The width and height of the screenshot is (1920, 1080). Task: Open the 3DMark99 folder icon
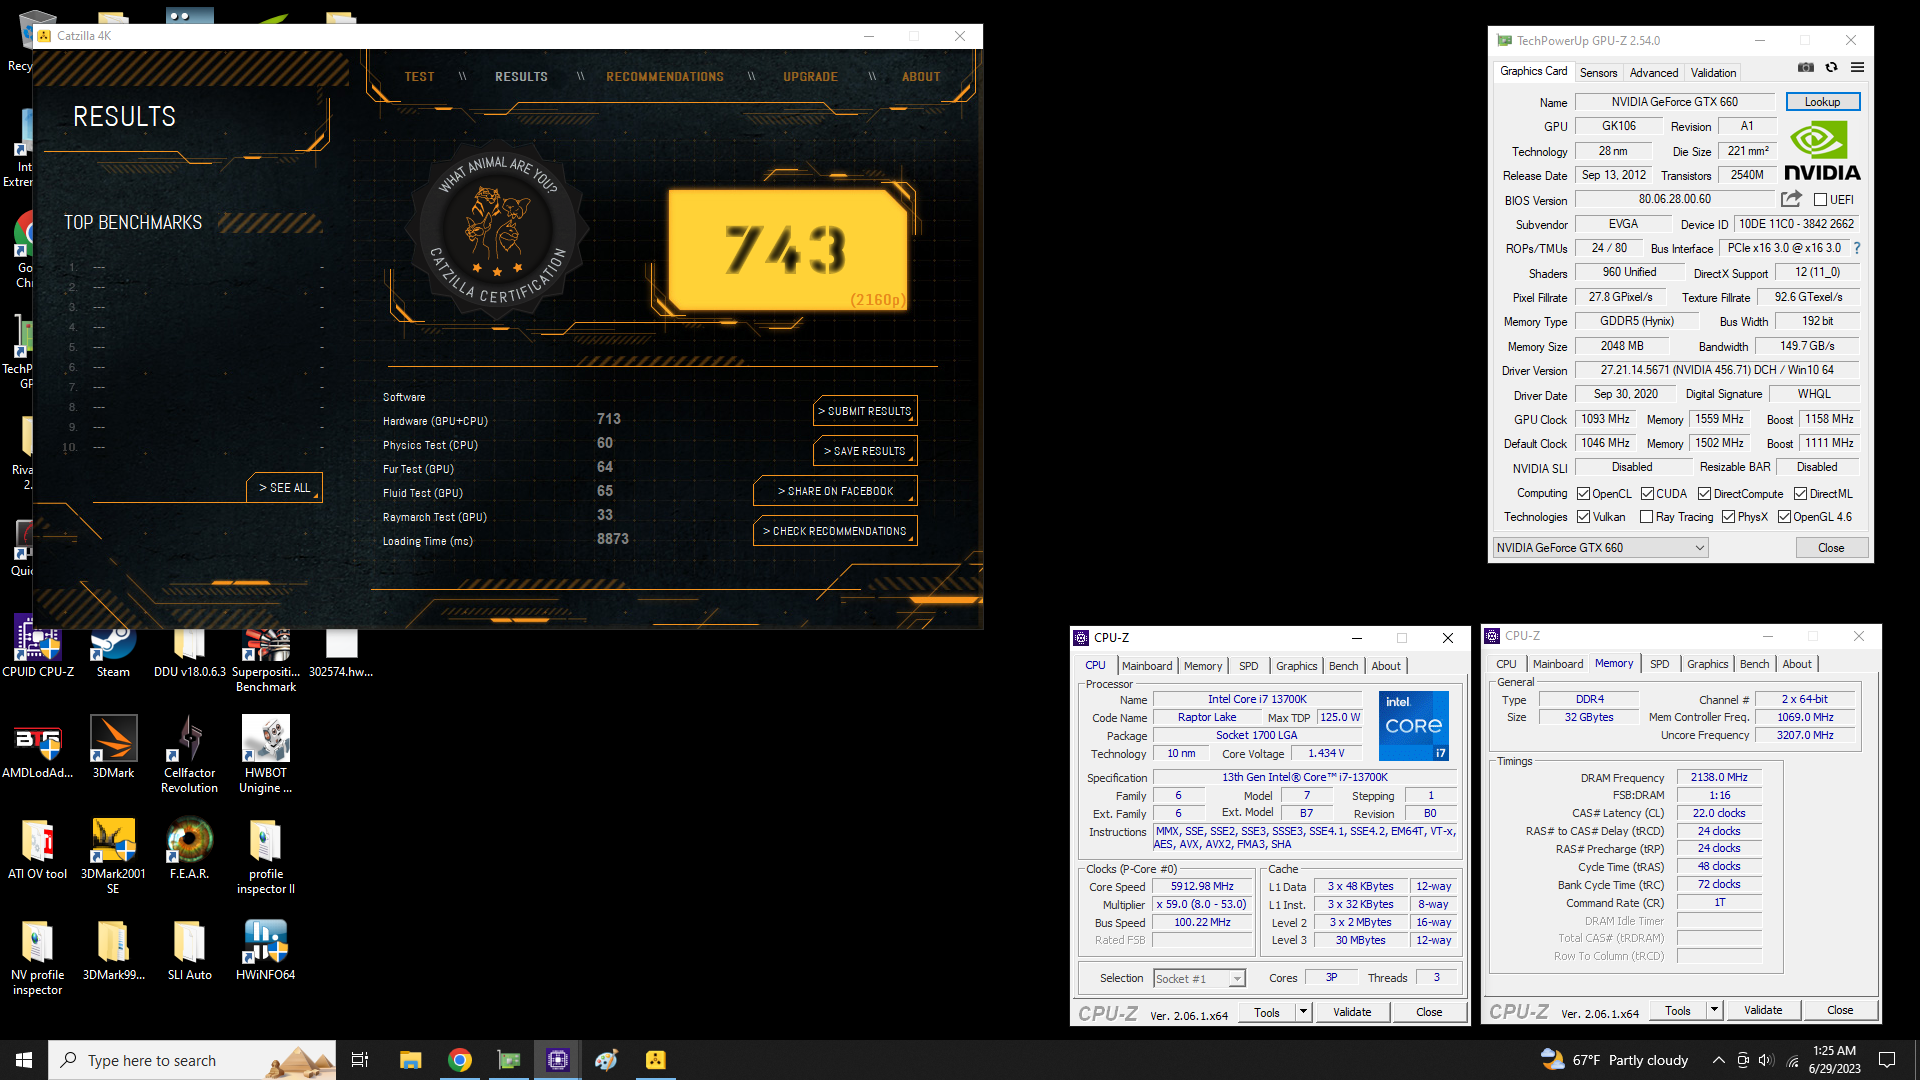point(113,950)
